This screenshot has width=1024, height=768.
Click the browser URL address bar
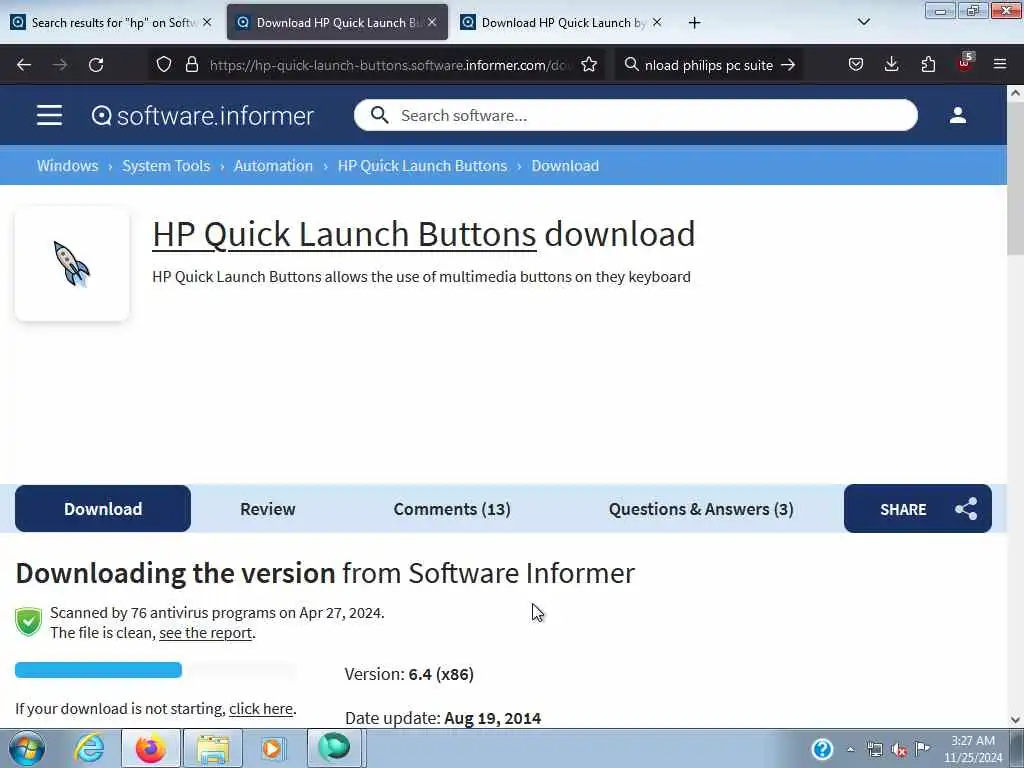tap(390, 65)
